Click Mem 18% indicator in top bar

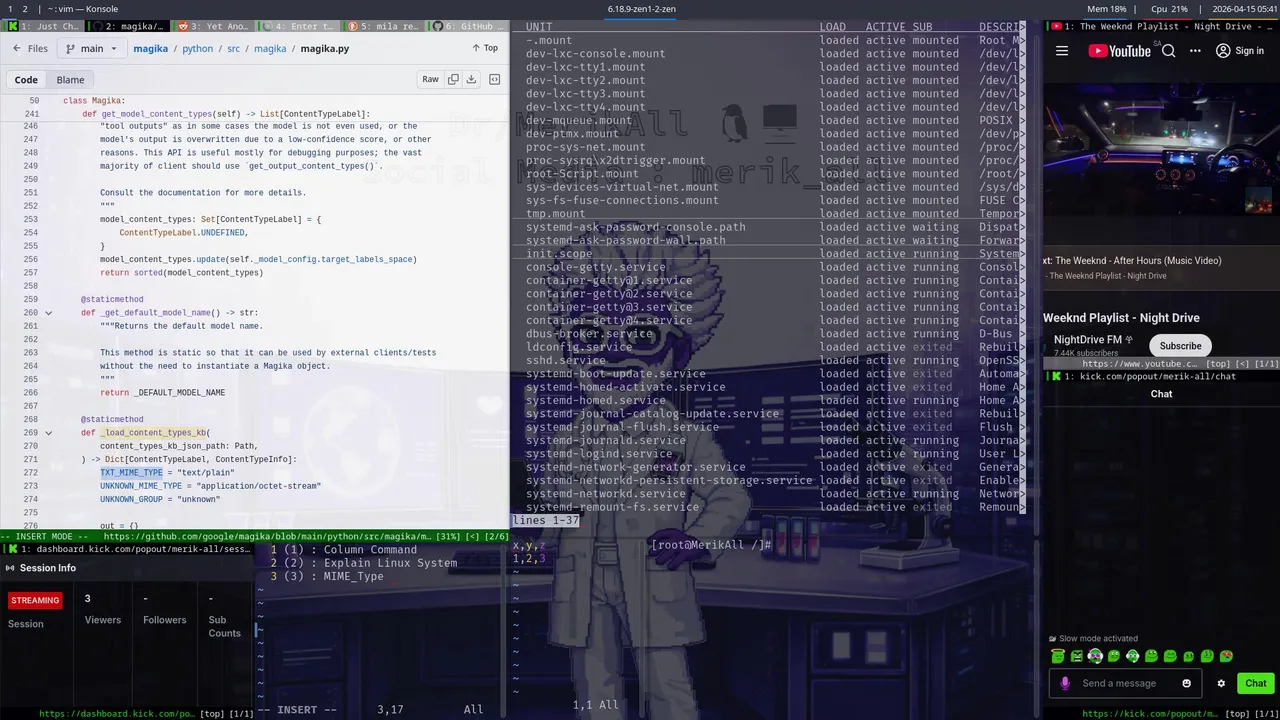(x=1106, y=9)
